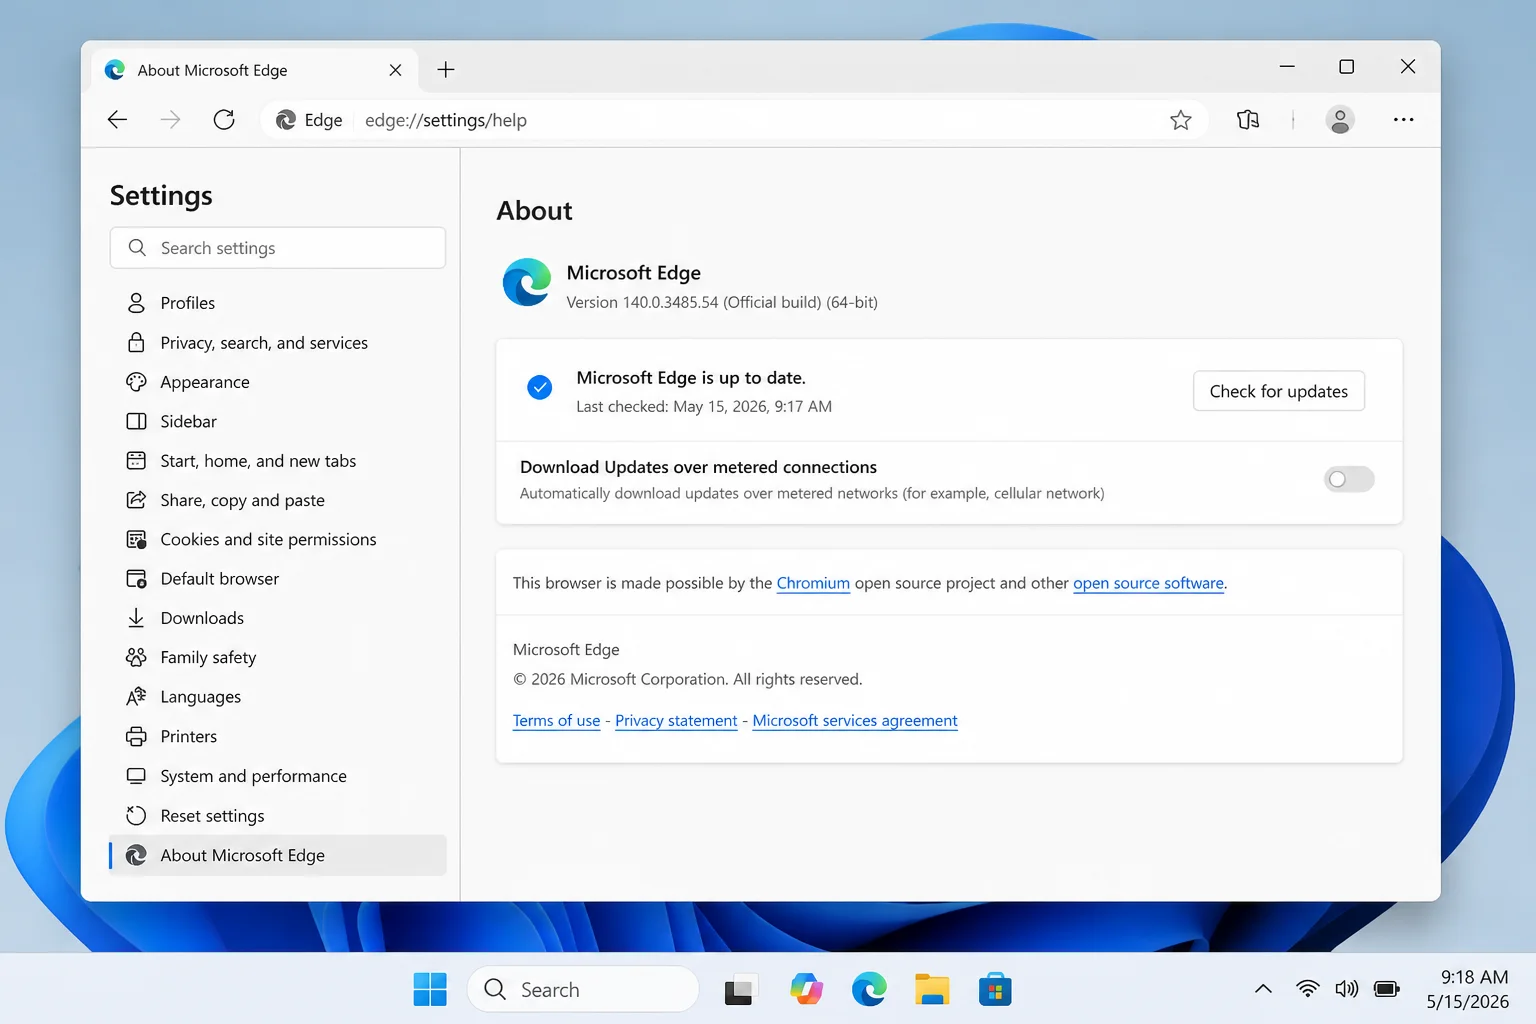The image size is (1536, 1024).
Task: Close the About Microsoft Edge tab
Action: pos(395,70)
